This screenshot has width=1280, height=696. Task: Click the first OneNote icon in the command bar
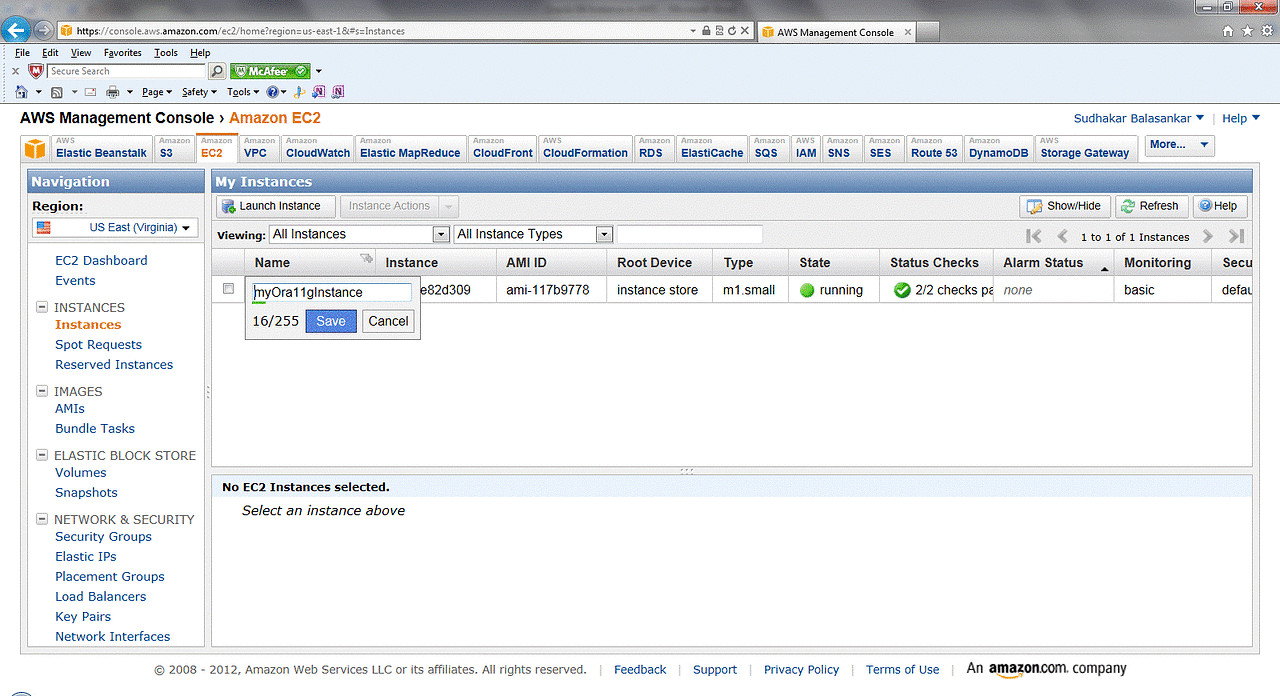319,92
